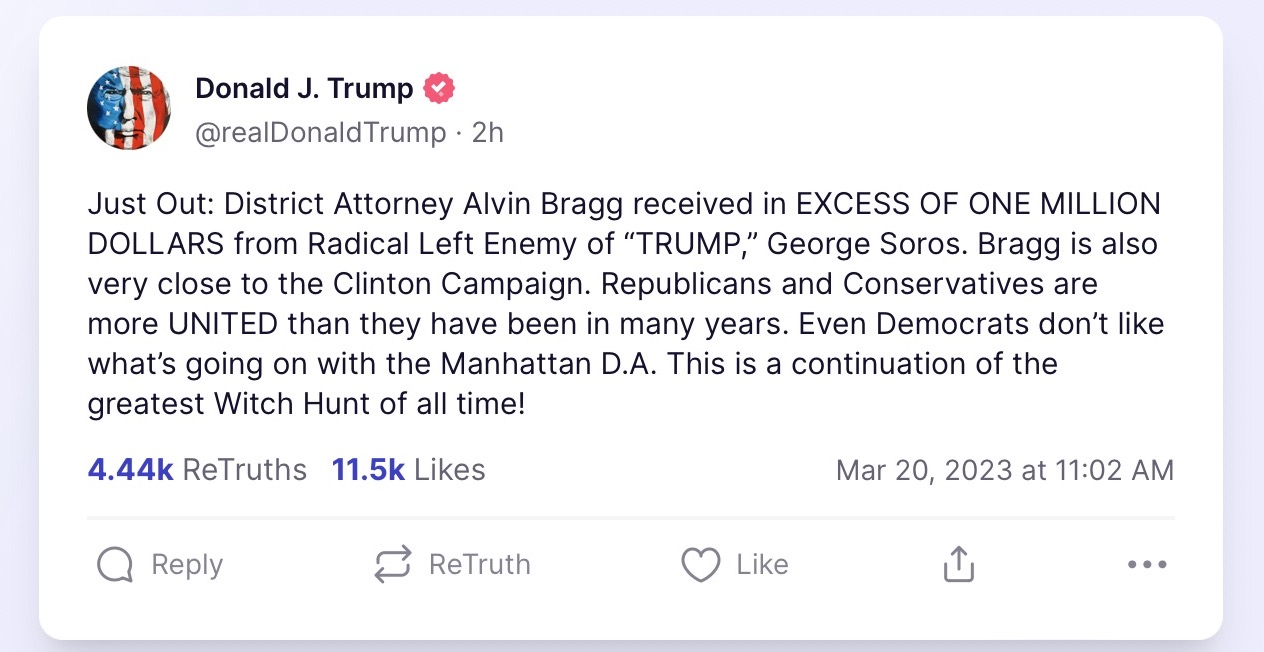The height and width of the screenshot is (652, 1264).
Task: Click the ReTruth arrows icon
Action: pos(392,566)
